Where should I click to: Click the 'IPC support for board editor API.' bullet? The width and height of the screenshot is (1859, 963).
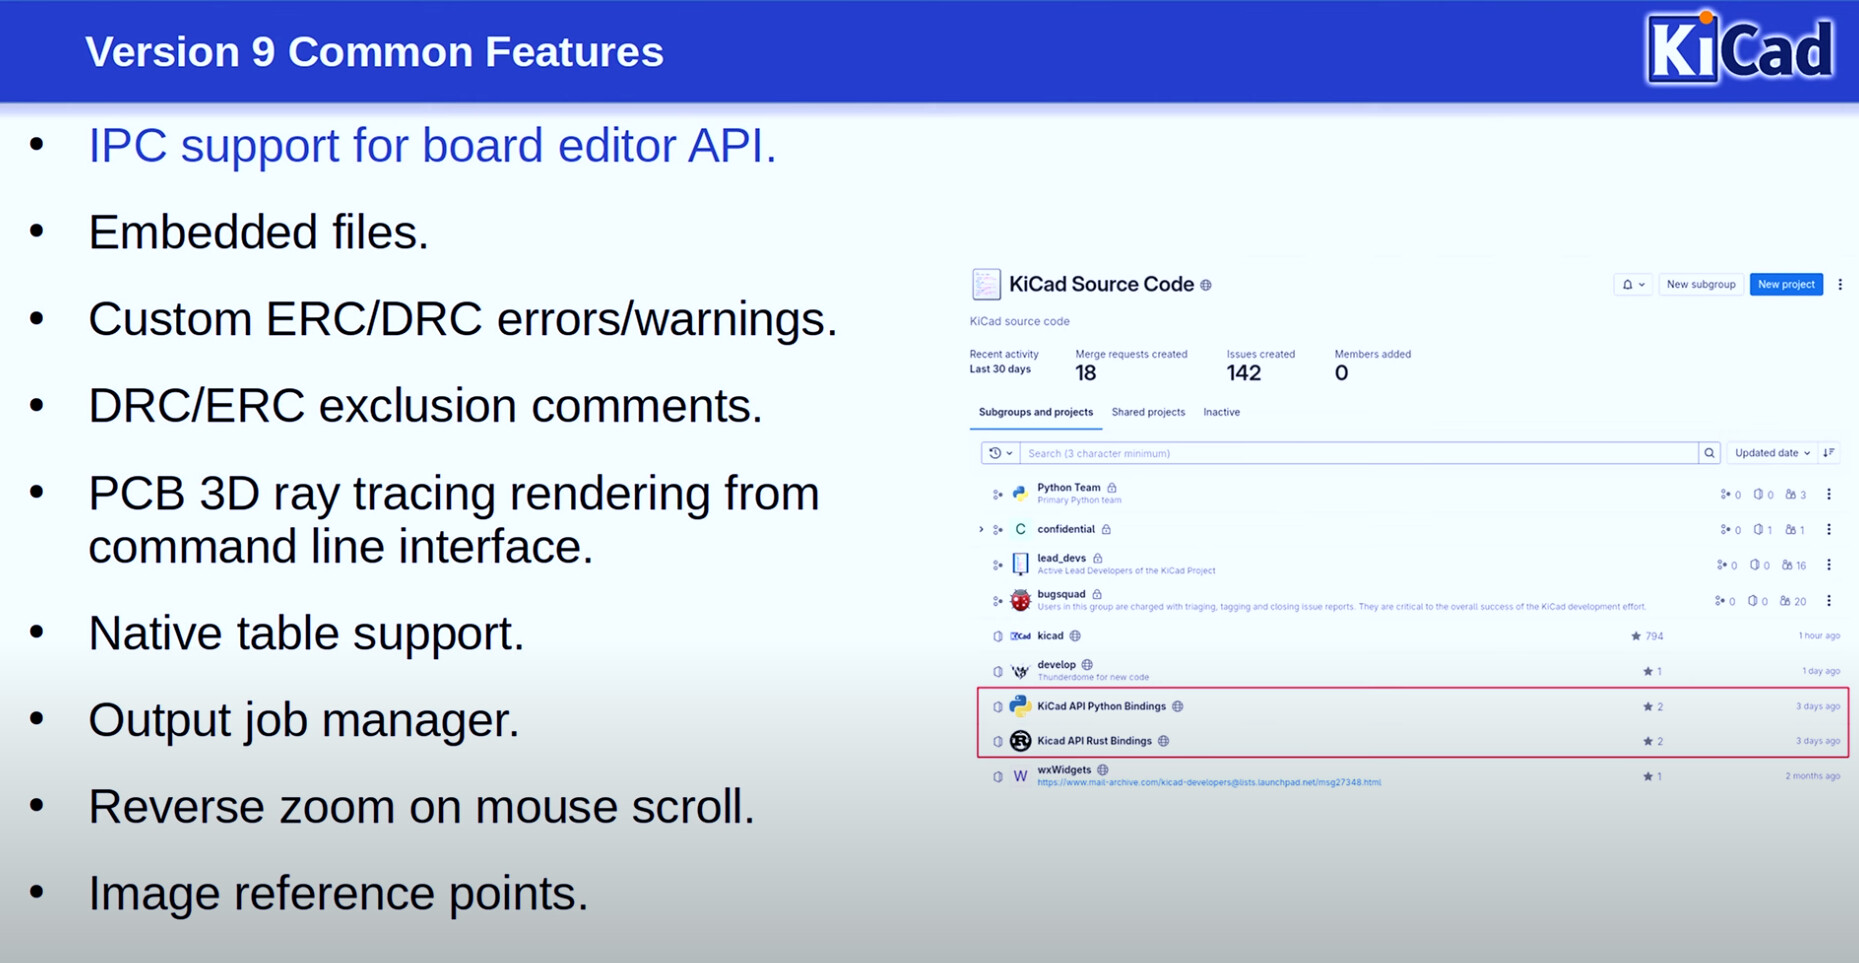[432, 146]
